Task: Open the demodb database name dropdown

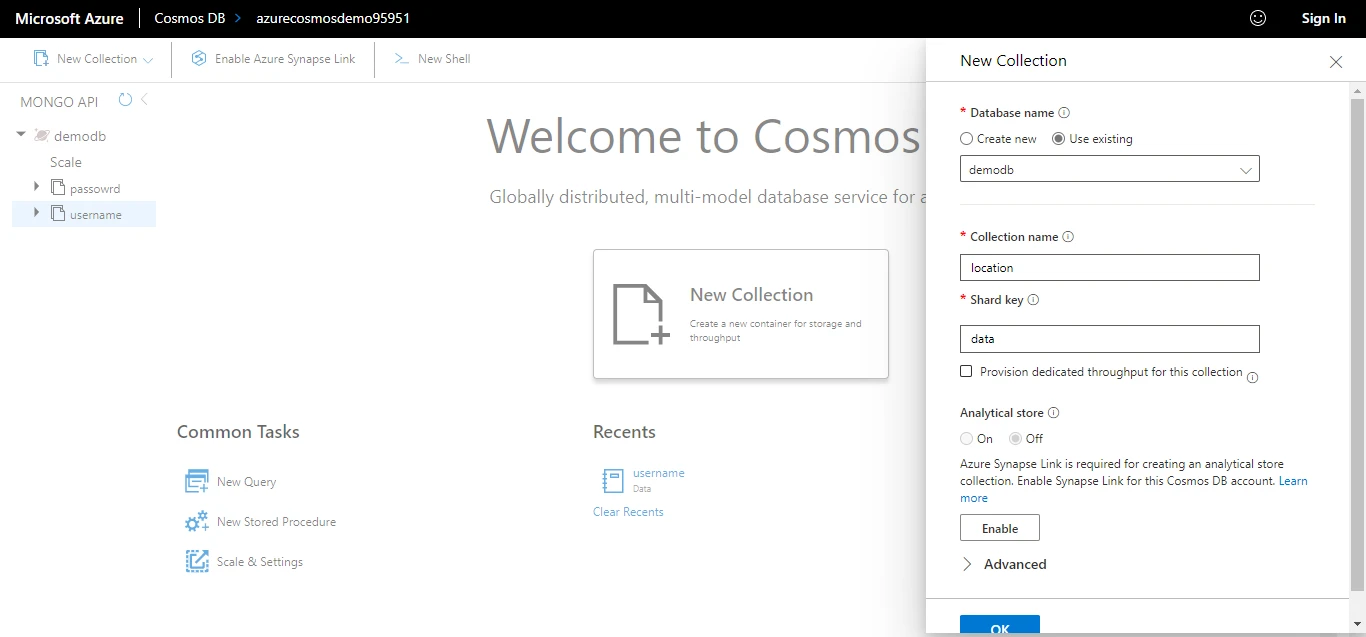Action: (1109, 170)
